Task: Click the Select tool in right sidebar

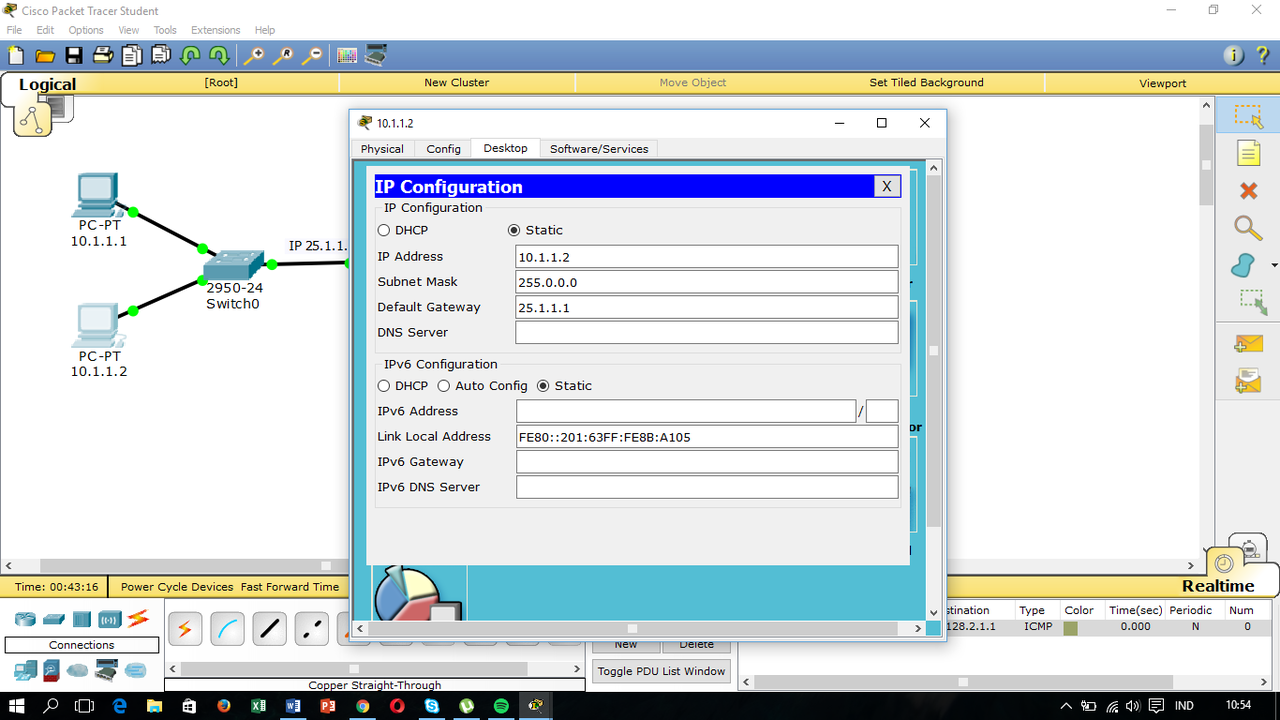Action: pos(1248,116)
